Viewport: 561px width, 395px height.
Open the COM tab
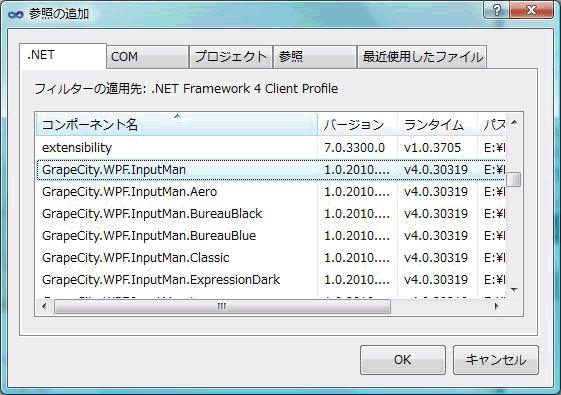tap(147, 57)
